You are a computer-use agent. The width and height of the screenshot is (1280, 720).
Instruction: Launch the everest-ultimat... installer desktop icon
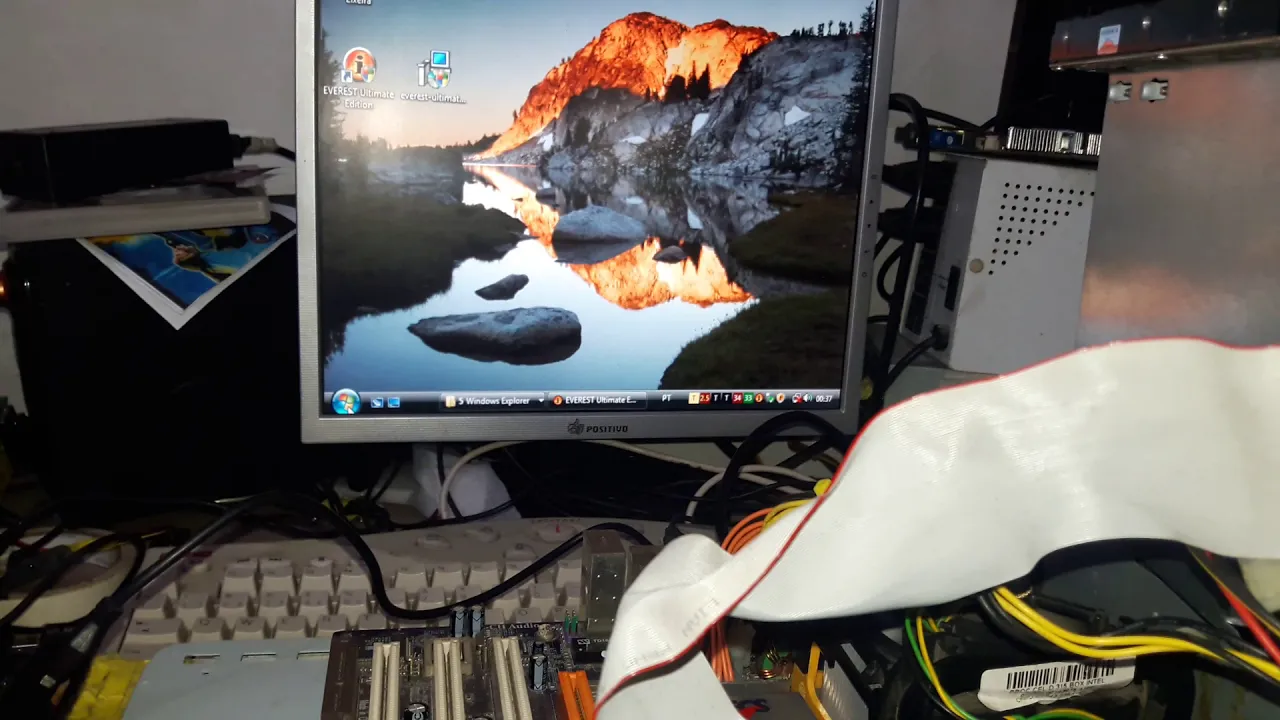433,77
